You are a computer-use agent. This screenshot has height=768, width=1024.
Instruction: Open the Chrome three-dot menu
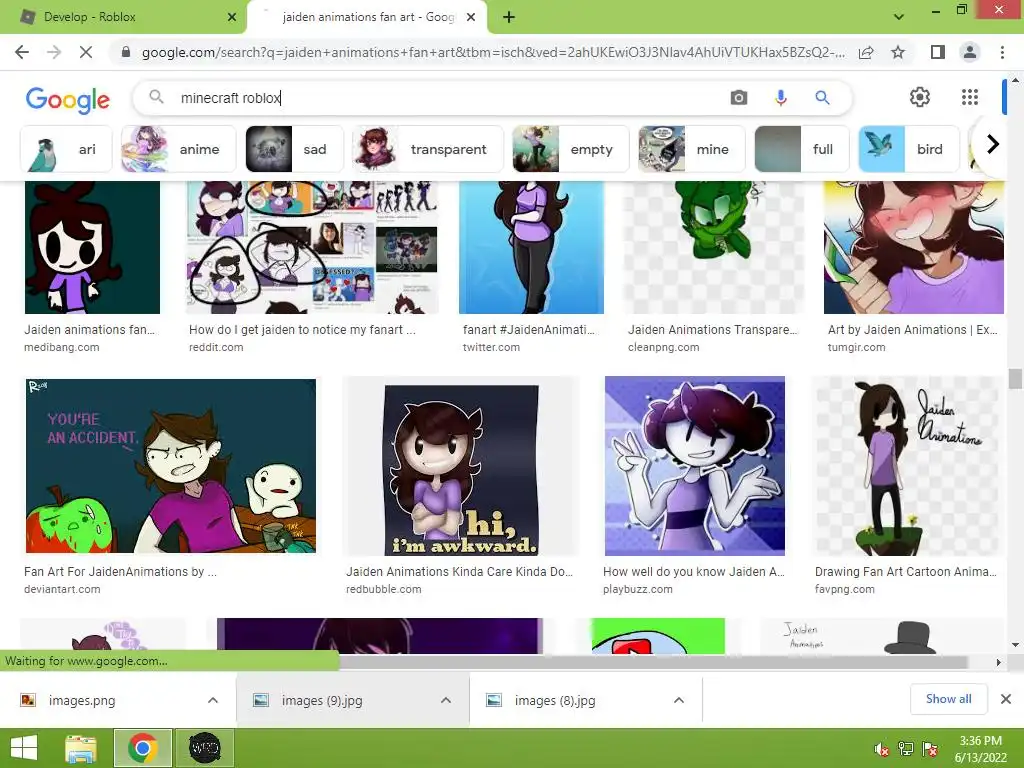pyautogui.click(x=1002, y=52)
